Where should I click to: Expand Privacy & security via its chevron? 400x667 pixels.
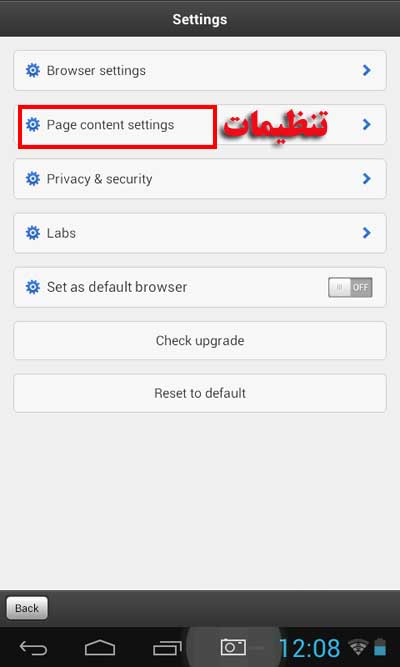366,179
